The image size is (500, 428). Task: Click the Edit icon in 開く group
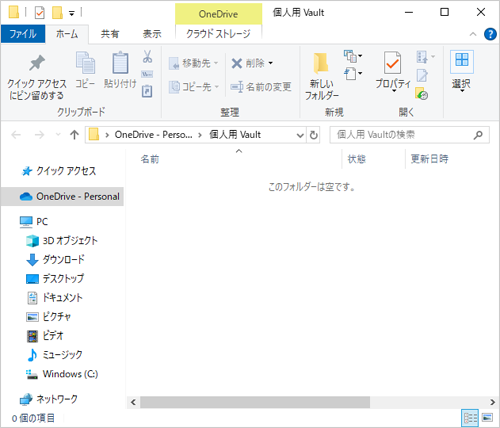[x=422, y=75]
